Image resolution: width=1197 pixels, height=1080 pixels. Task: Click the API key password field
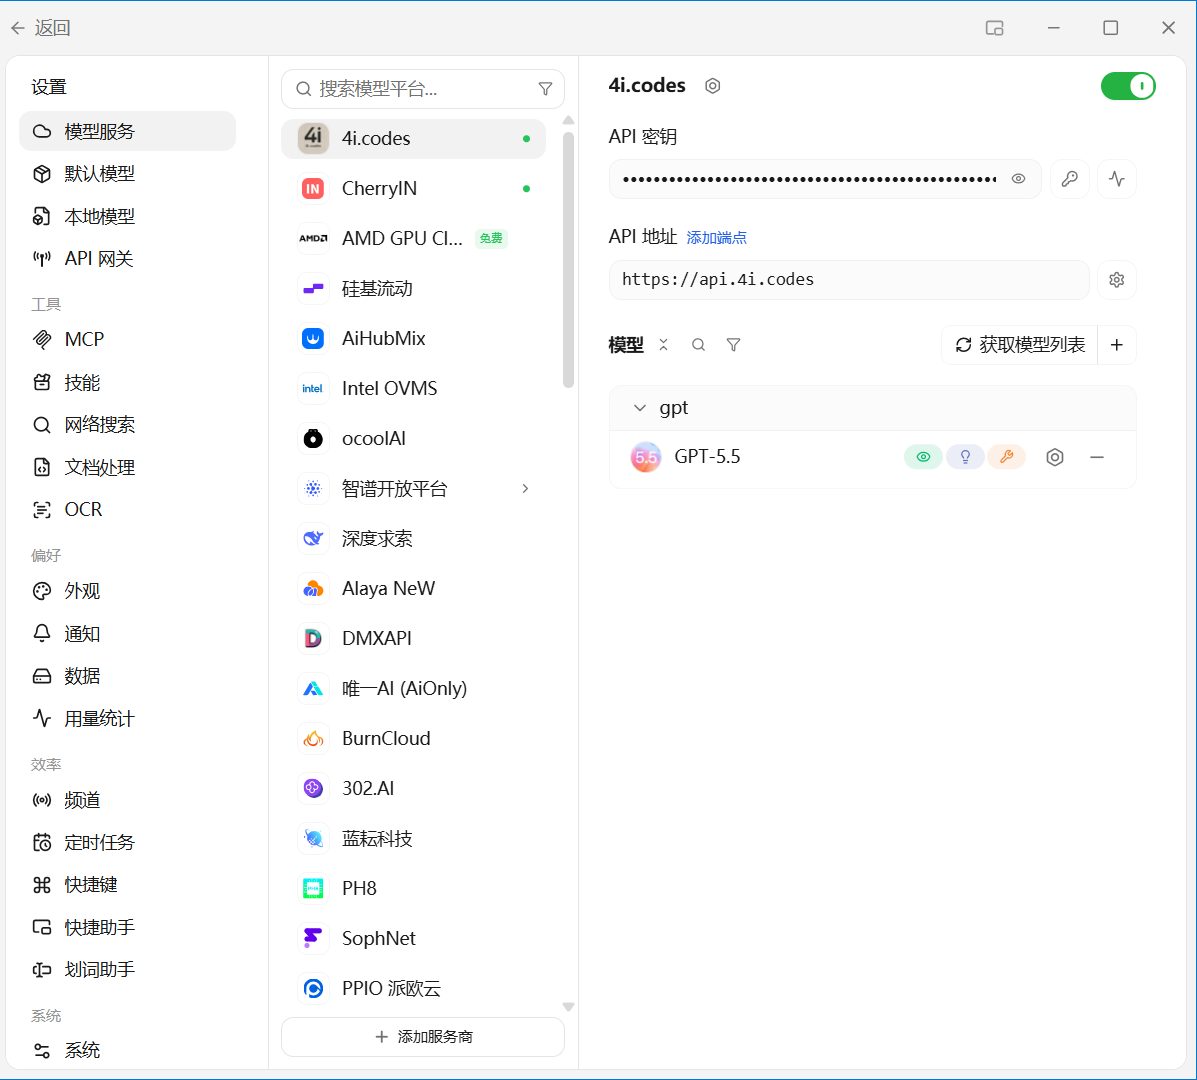point(825,179)
